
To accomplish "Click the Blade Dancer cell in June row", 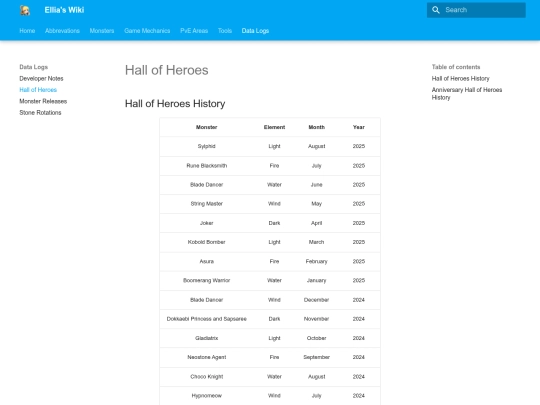I will [x=207, y=185].
